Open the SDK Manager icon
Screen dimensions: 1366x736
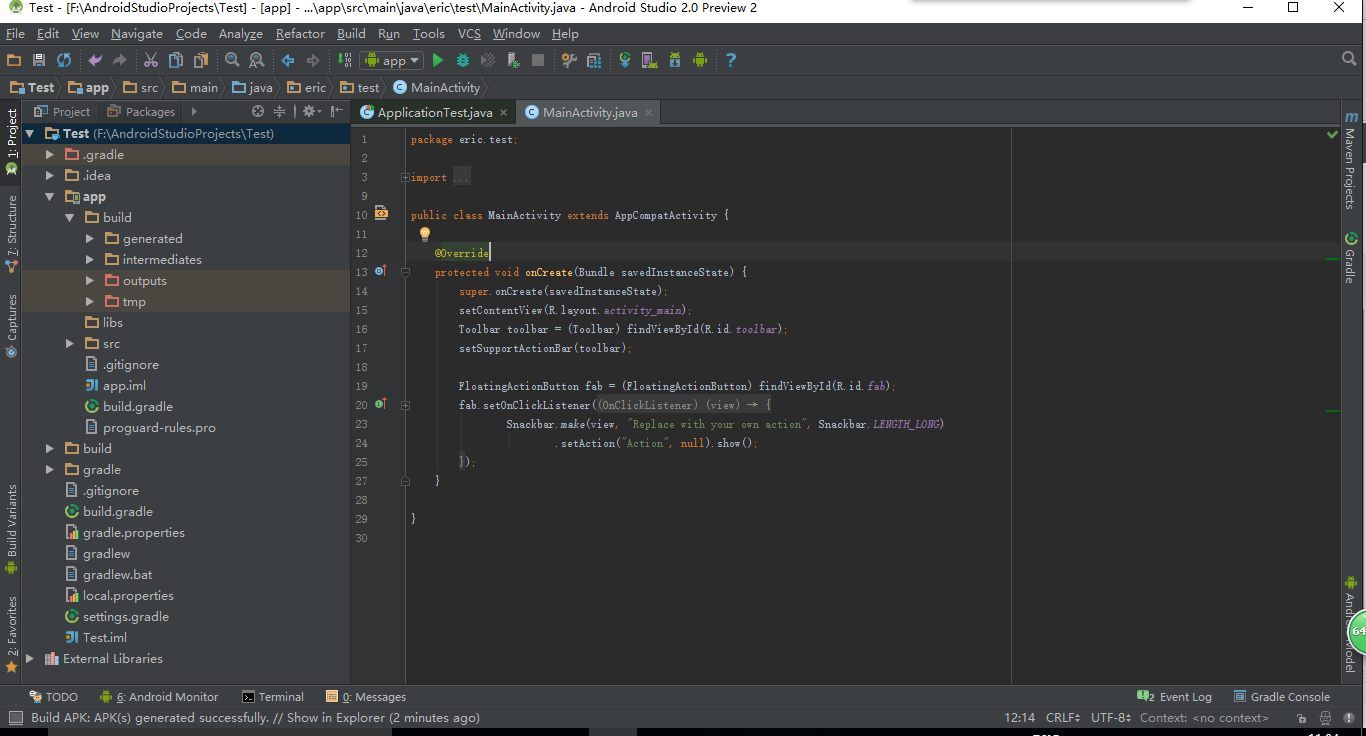(x=675, y=60)
